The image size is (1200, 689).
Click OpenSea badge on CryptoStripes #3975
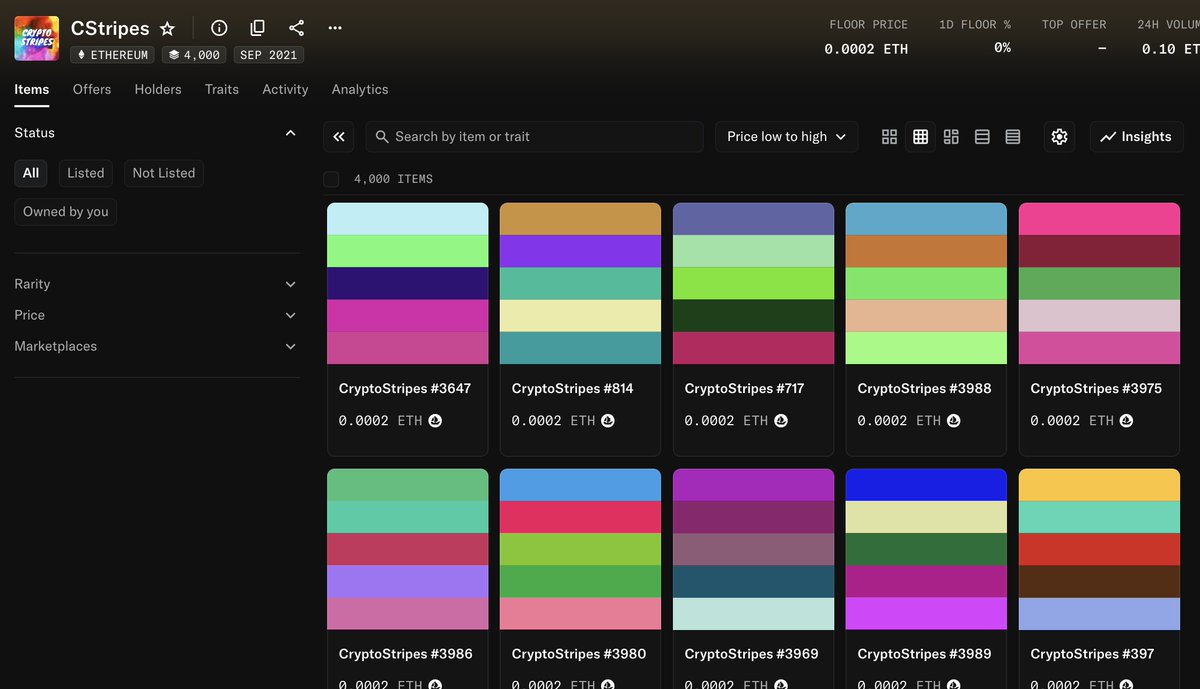pos(1127,421)
